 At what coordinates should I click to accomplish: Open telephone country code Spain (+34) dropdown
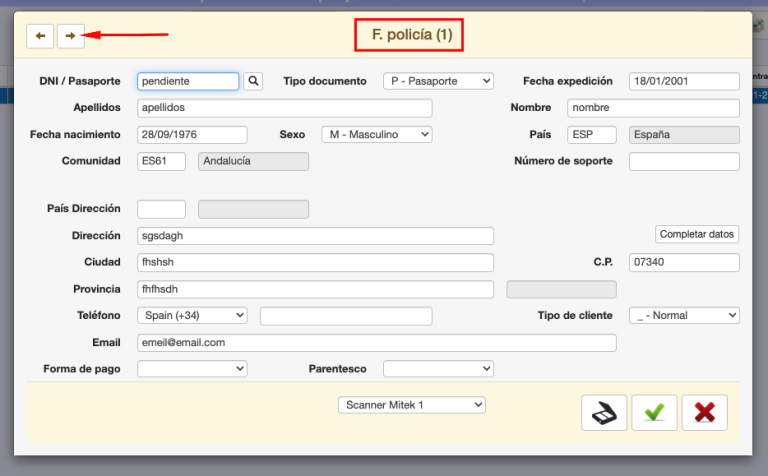(192, 315)
